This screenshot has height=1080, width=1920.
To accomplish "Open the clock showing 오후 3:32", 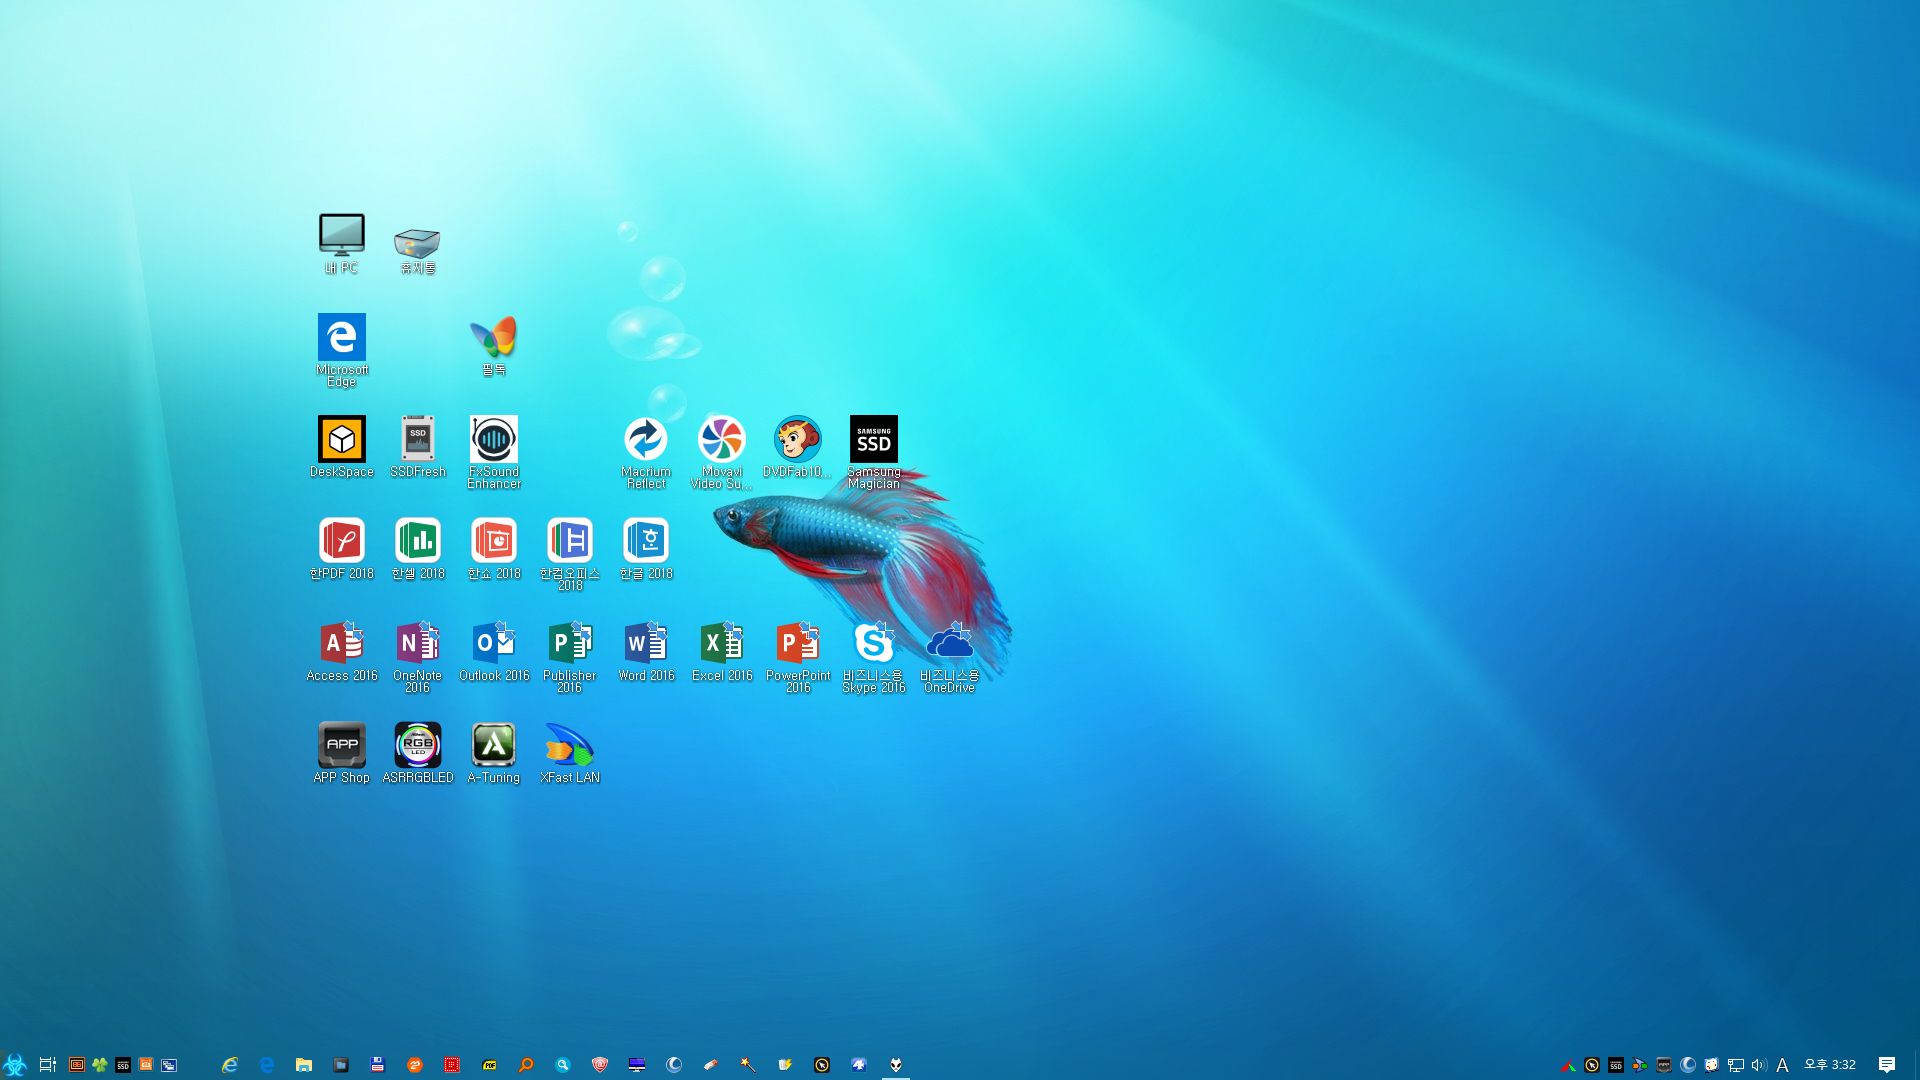I will tap(1830, 1064).
